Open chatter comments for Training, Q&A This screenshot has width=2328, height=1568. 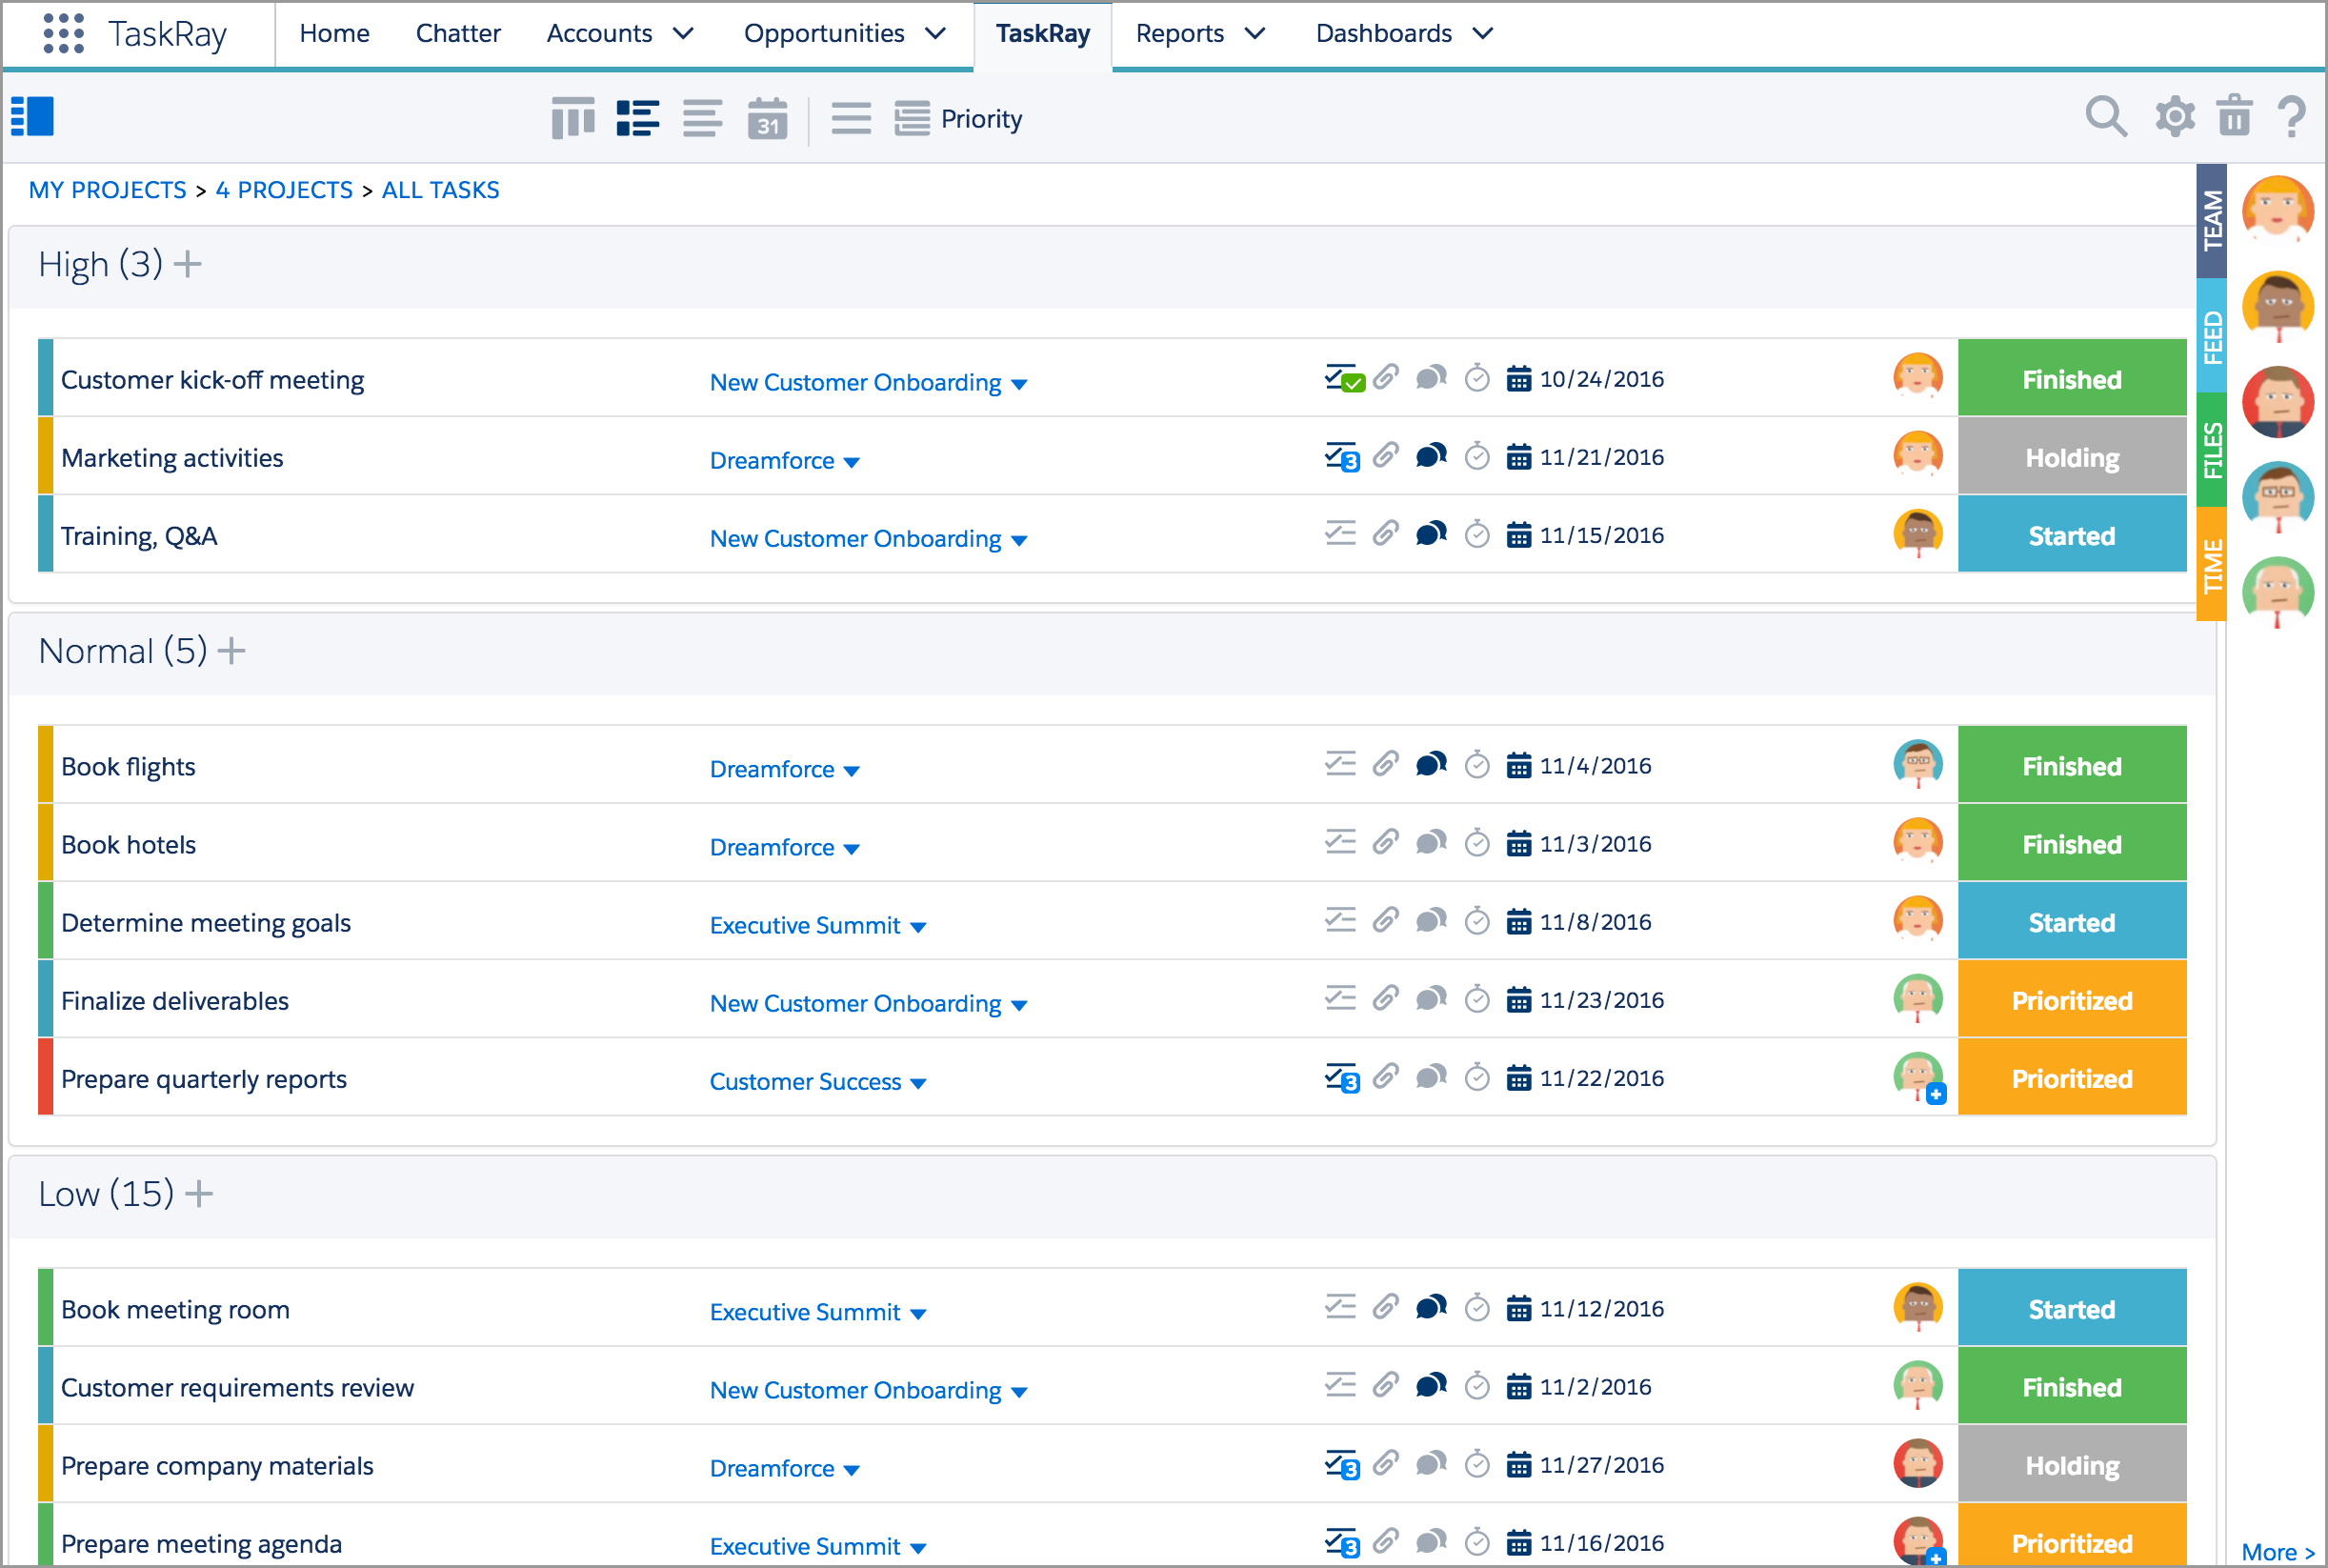point(1431,534)
